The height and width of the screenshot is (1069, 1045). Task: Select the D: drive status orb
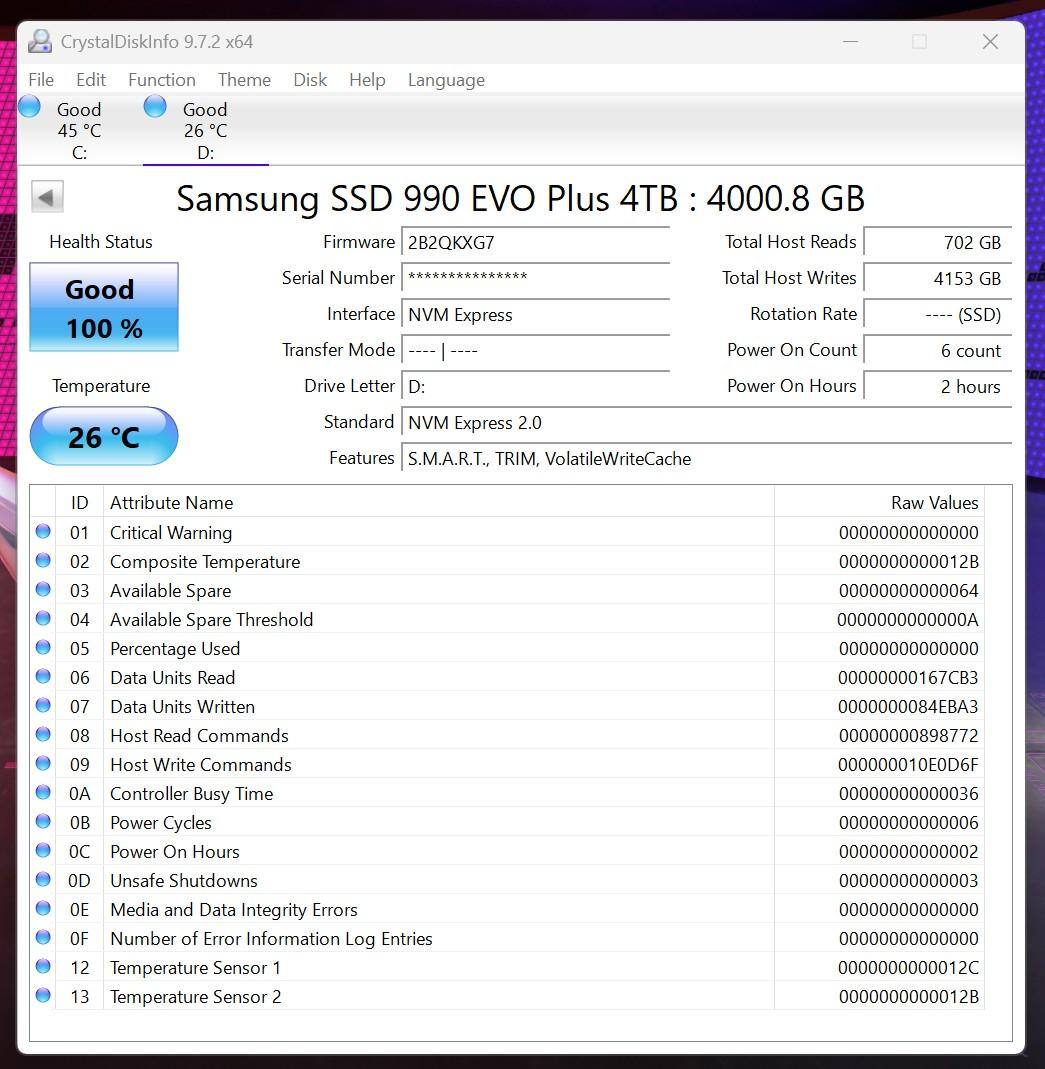[155, 107]
